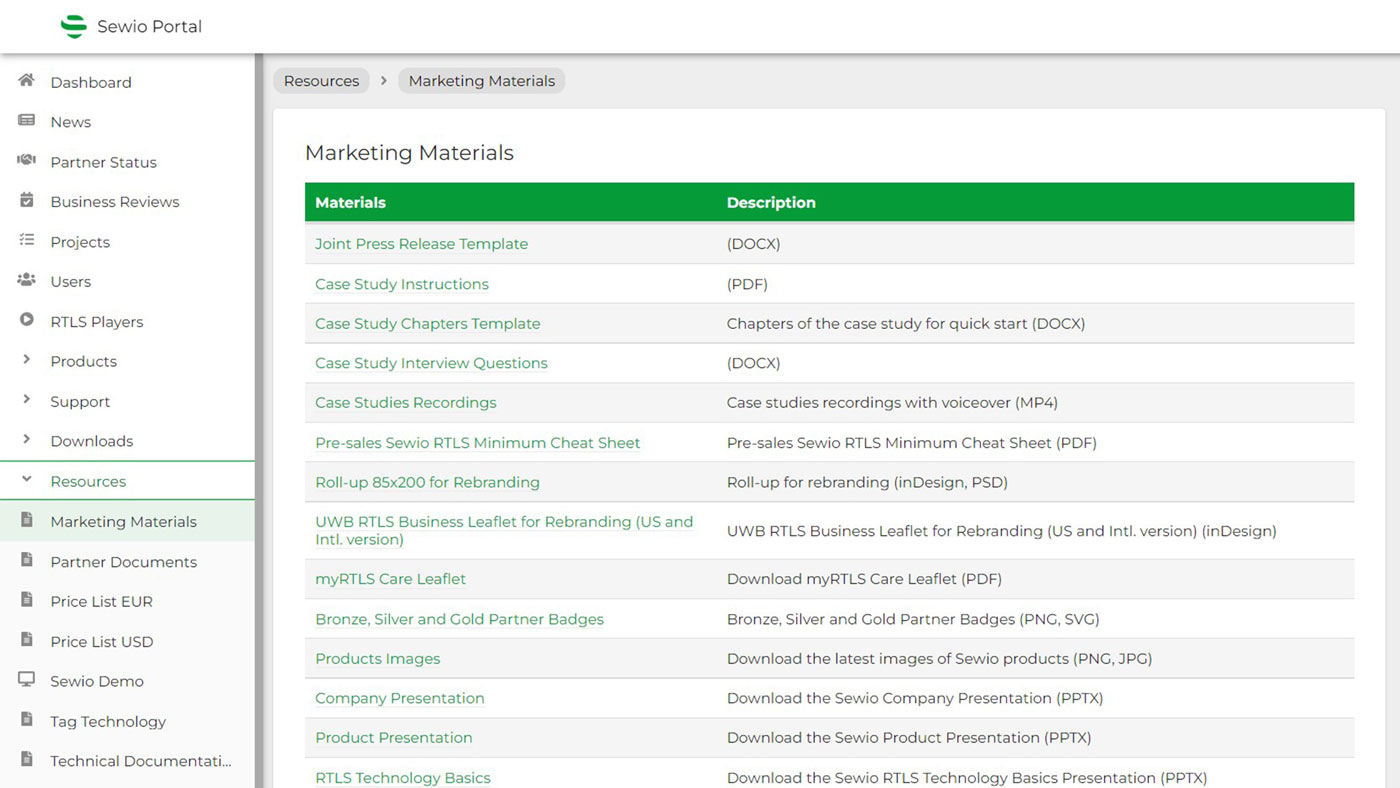Open Tag Technology in sidebar

pyautogui.click(x=108, y=722)
